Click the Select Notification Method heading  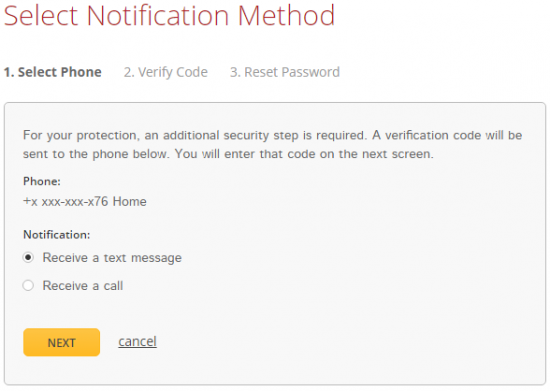point(169,15)
